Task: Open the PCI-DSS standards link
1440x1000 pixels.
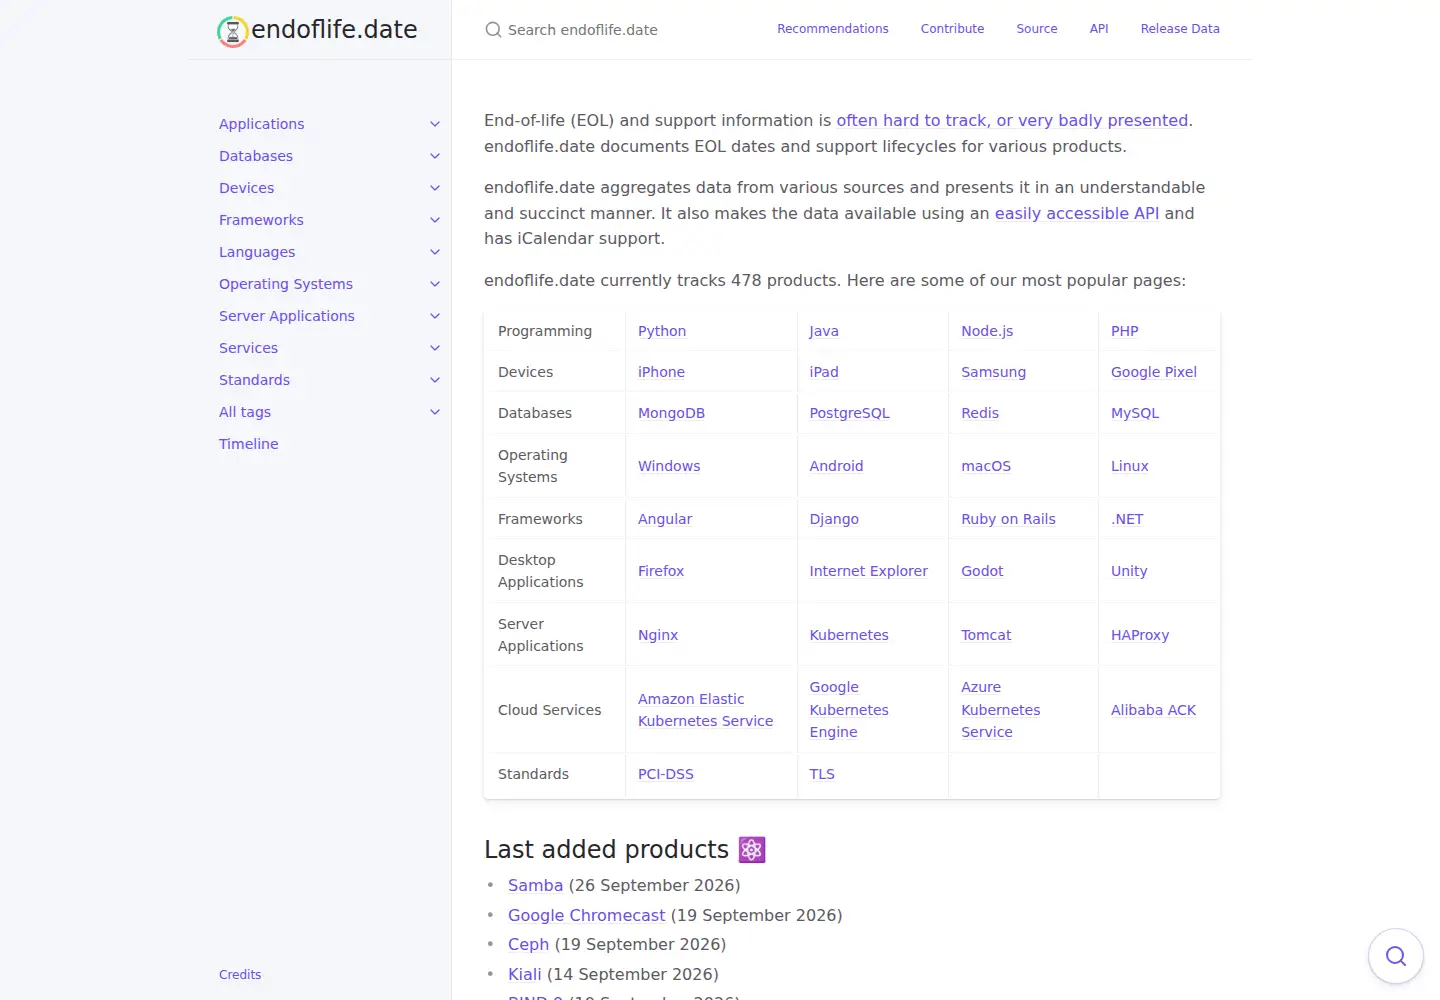Action: click(666, 774)
